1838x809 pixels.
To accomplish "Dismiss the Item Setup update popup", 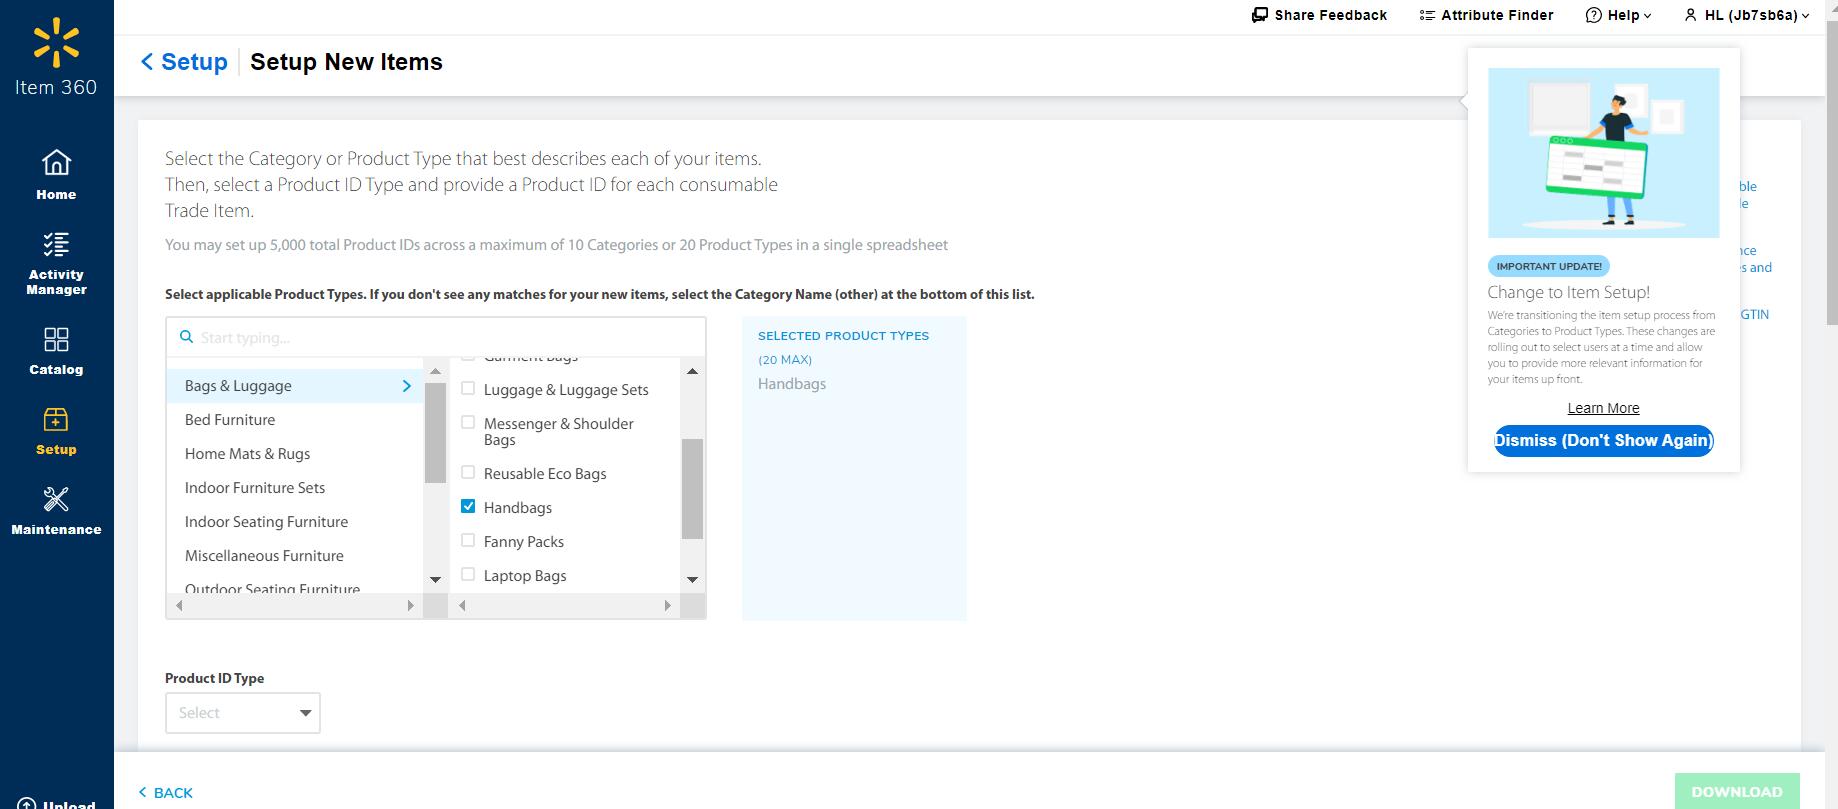I will [1603, 440].
